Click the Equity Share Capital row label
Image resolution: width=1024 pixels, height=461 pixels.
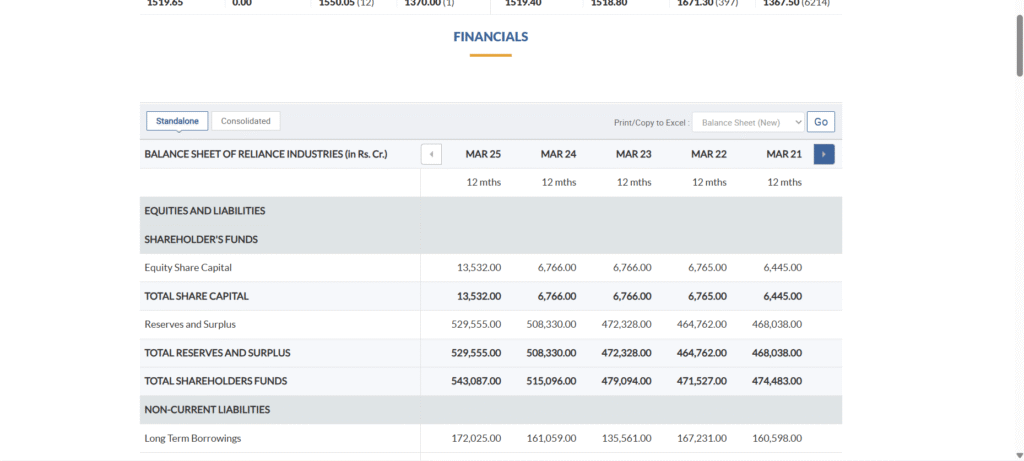click(188, 268)
